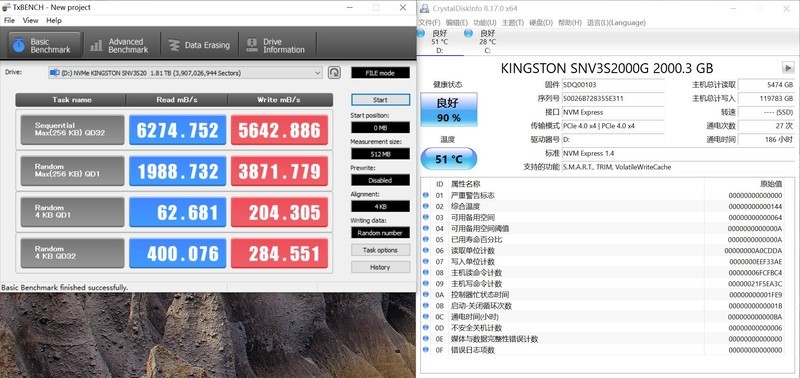Open the Alignment 4 KB selector
Screen dimensions: 800x378
pos(380,206)
